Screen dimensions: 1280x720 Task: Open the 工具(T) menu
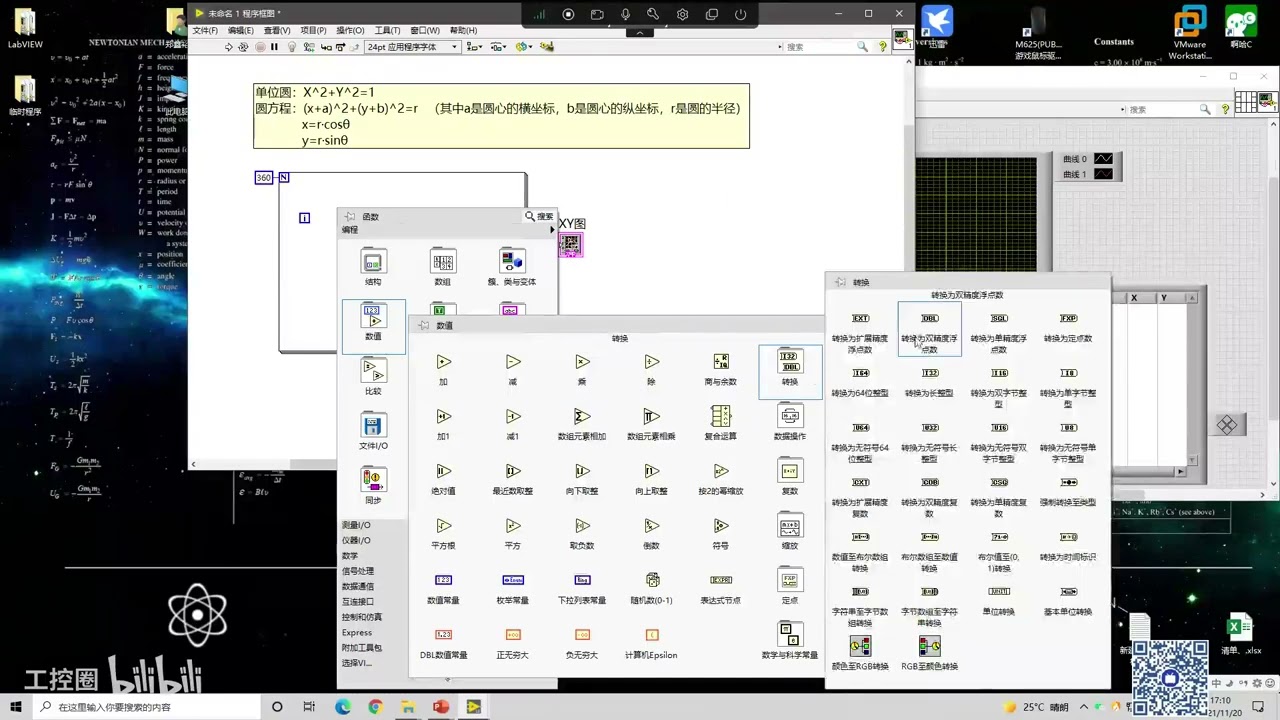click(x=387, y=31)
